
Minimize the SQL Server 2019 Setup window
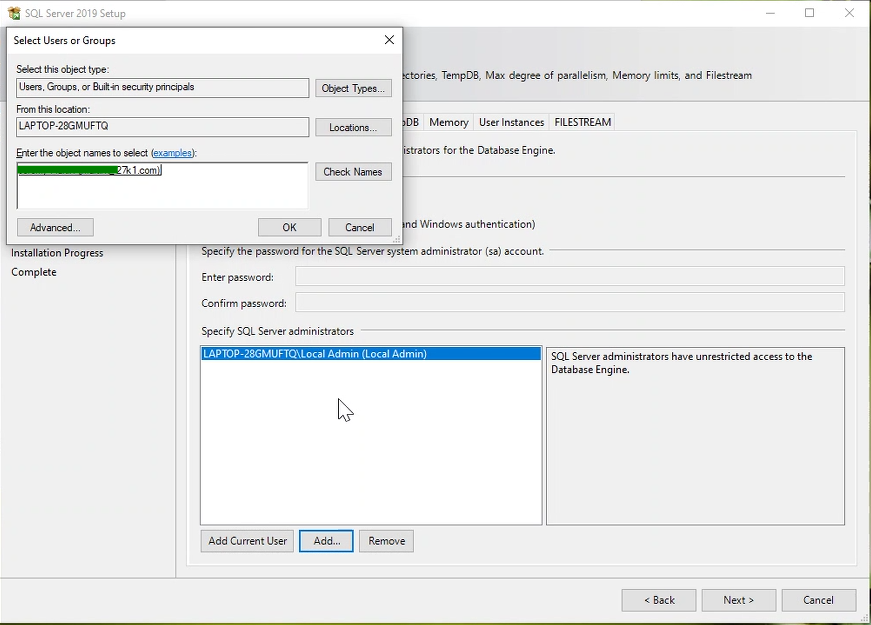click(770, 13)
